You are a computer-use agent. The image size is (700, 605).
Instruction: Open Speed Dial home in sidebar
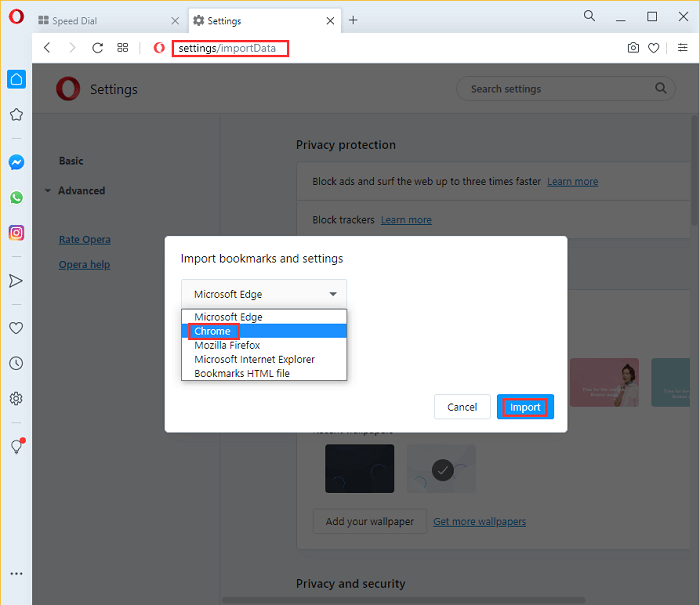[x=16, y=79]
